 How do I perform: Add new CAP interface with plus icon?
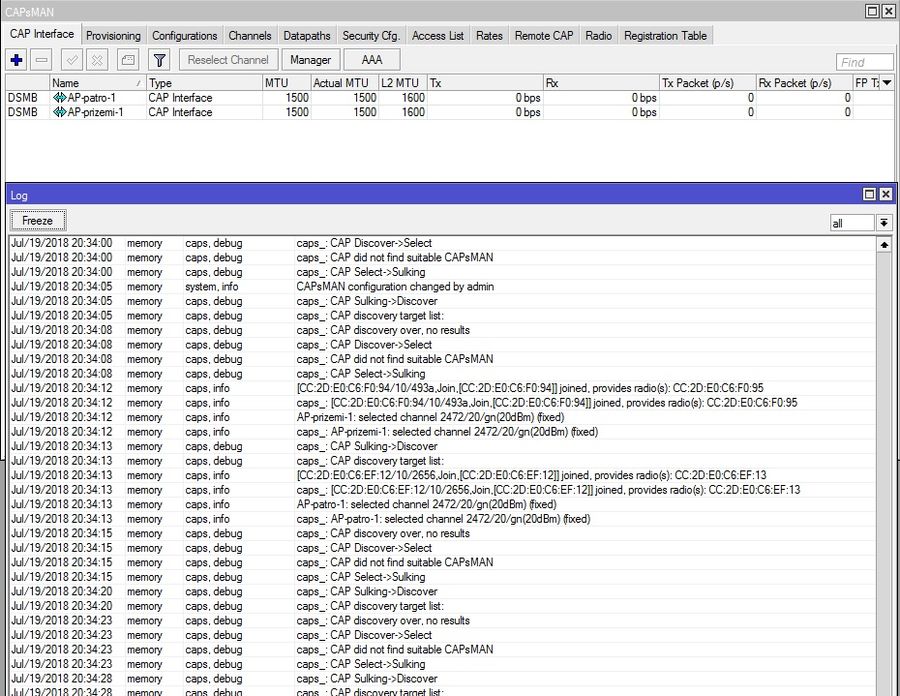(x=17, y=60)
